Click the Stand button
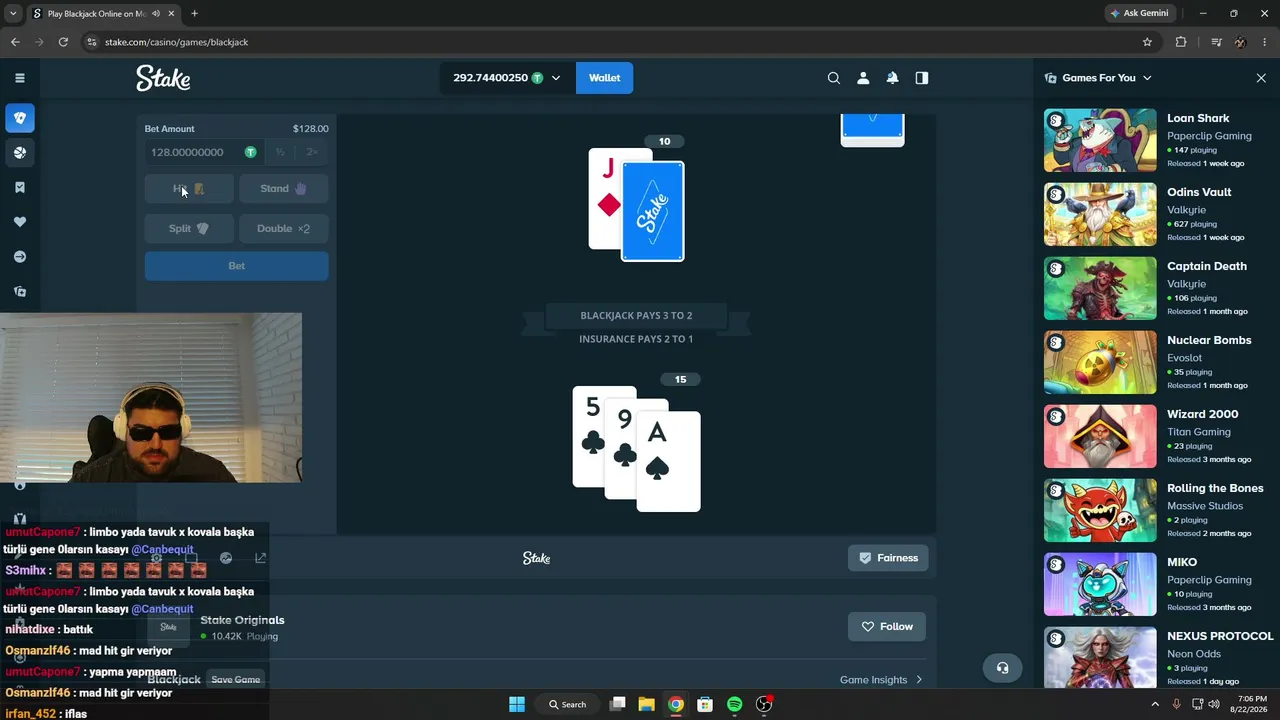Screen dimensions: 1280x720 pos(283,188)
